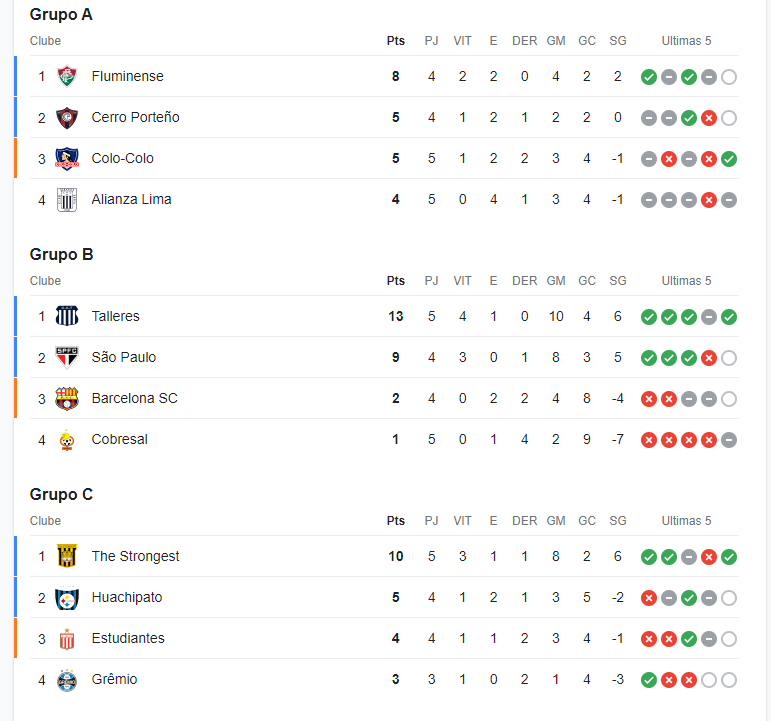
Task: Click the Pts column header in Grupo A
Action: (396, 41)
